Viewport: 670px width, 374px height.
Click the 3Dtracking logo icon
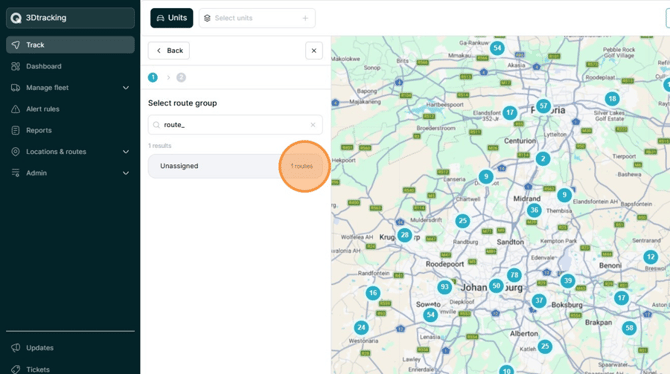click(x=16, y=18)
